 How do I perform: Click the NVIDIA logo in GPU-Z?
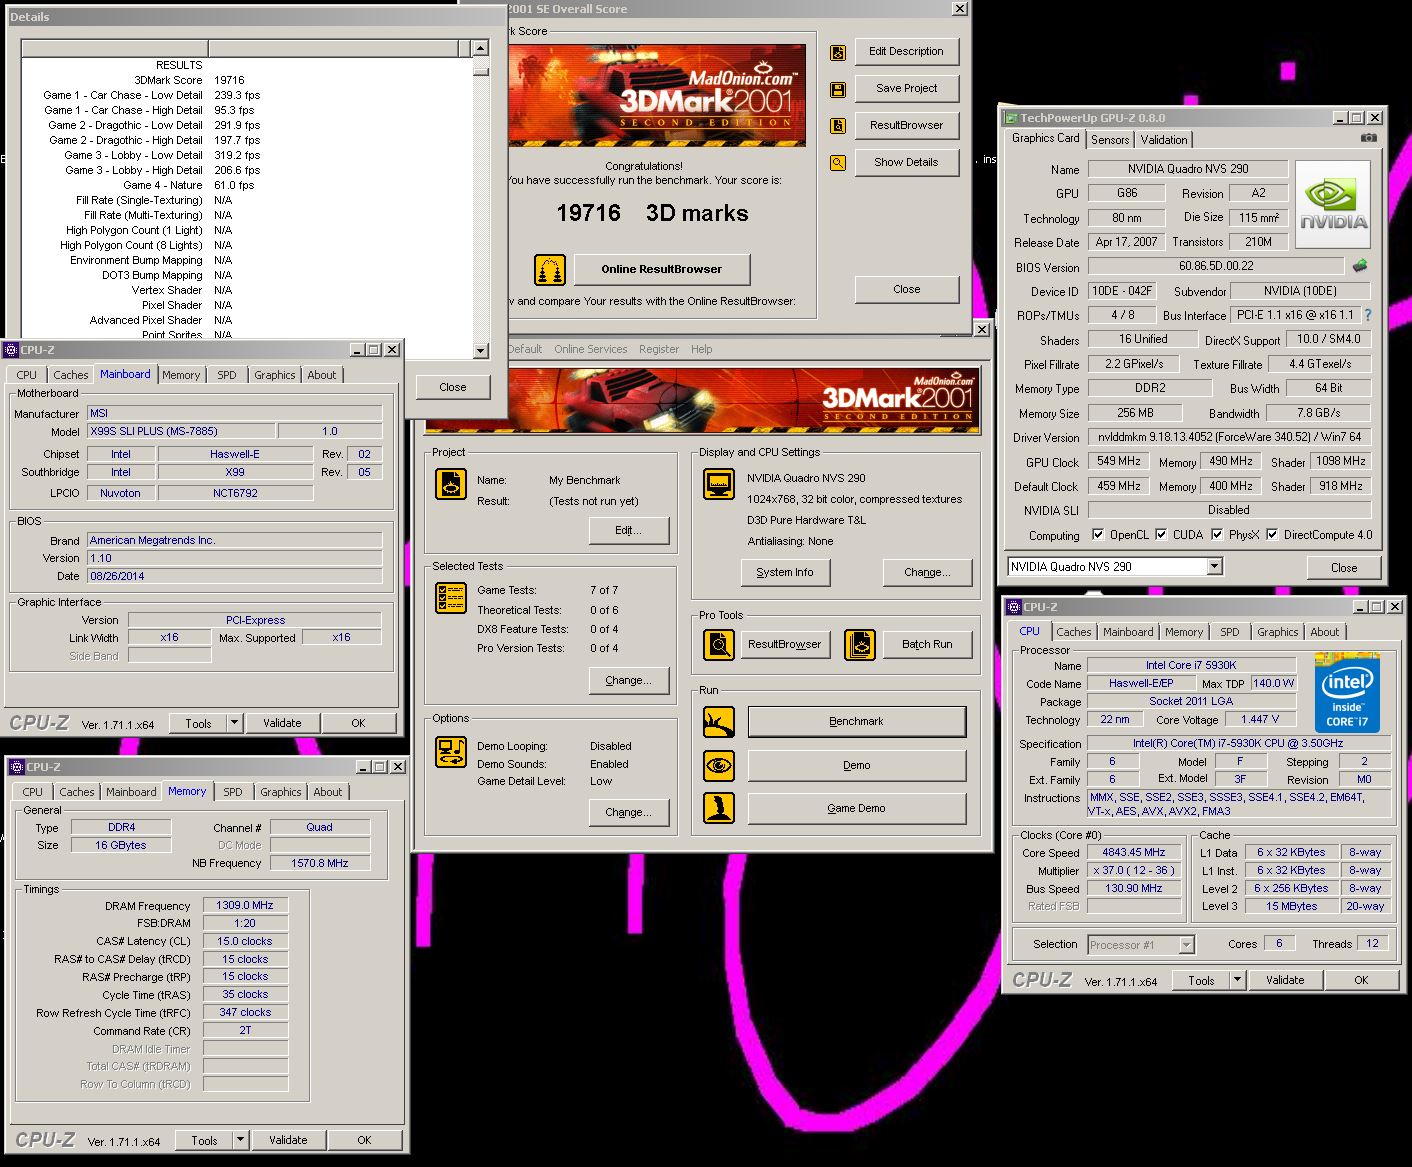click(x=1333, y=205)
